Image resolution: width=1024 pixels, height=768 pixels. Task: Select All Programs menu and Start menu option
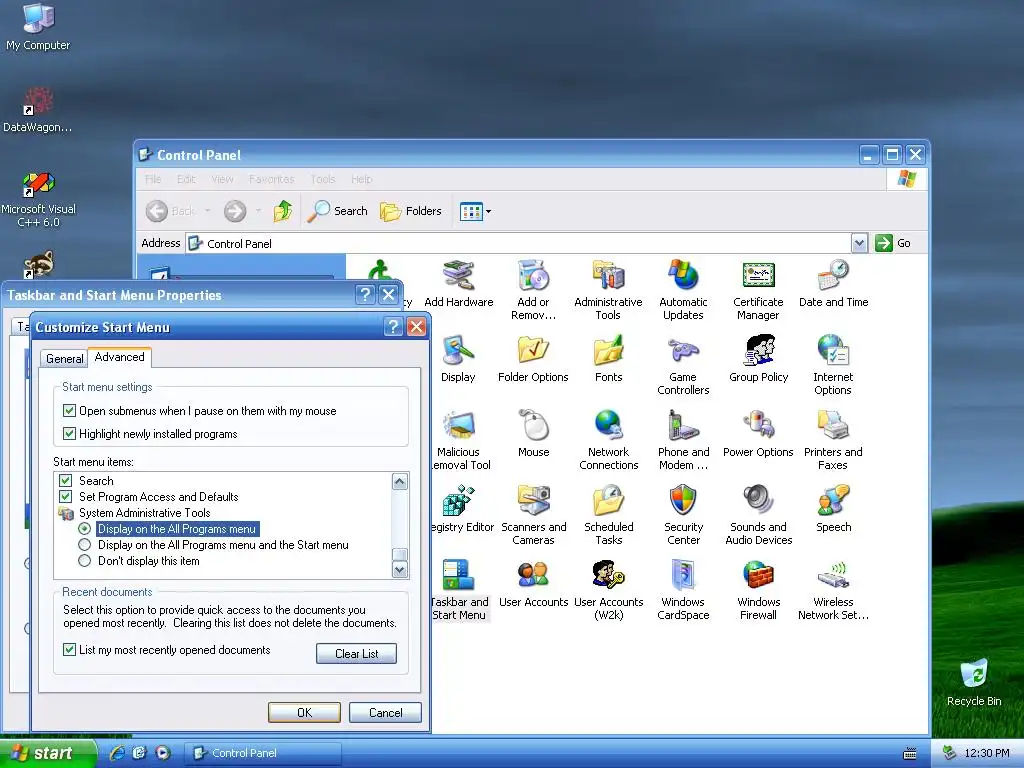coord(84,545)
